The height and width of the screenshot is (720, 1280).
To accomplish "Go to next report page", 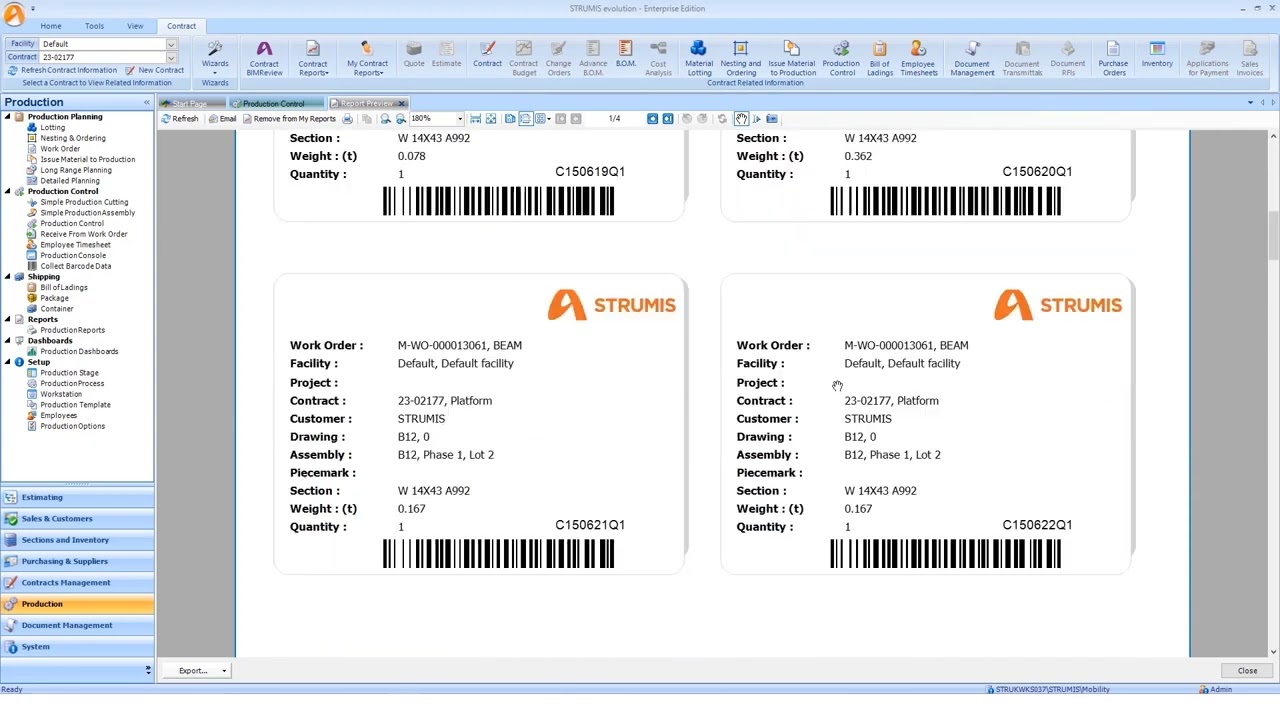I will click(652, 119).
